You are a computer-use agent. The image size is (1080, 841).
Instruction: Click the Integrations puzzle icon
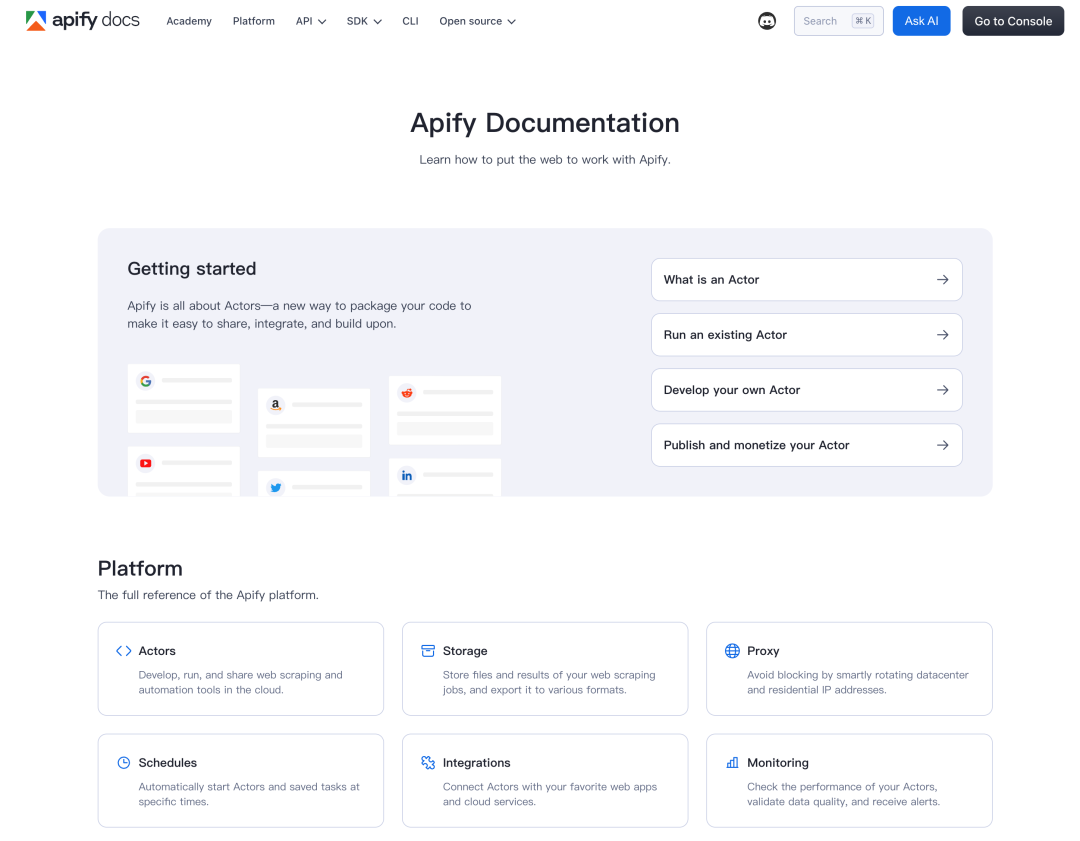428,762
